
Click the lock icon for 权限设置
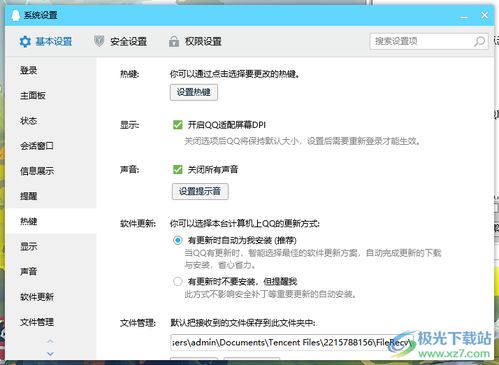174,42
